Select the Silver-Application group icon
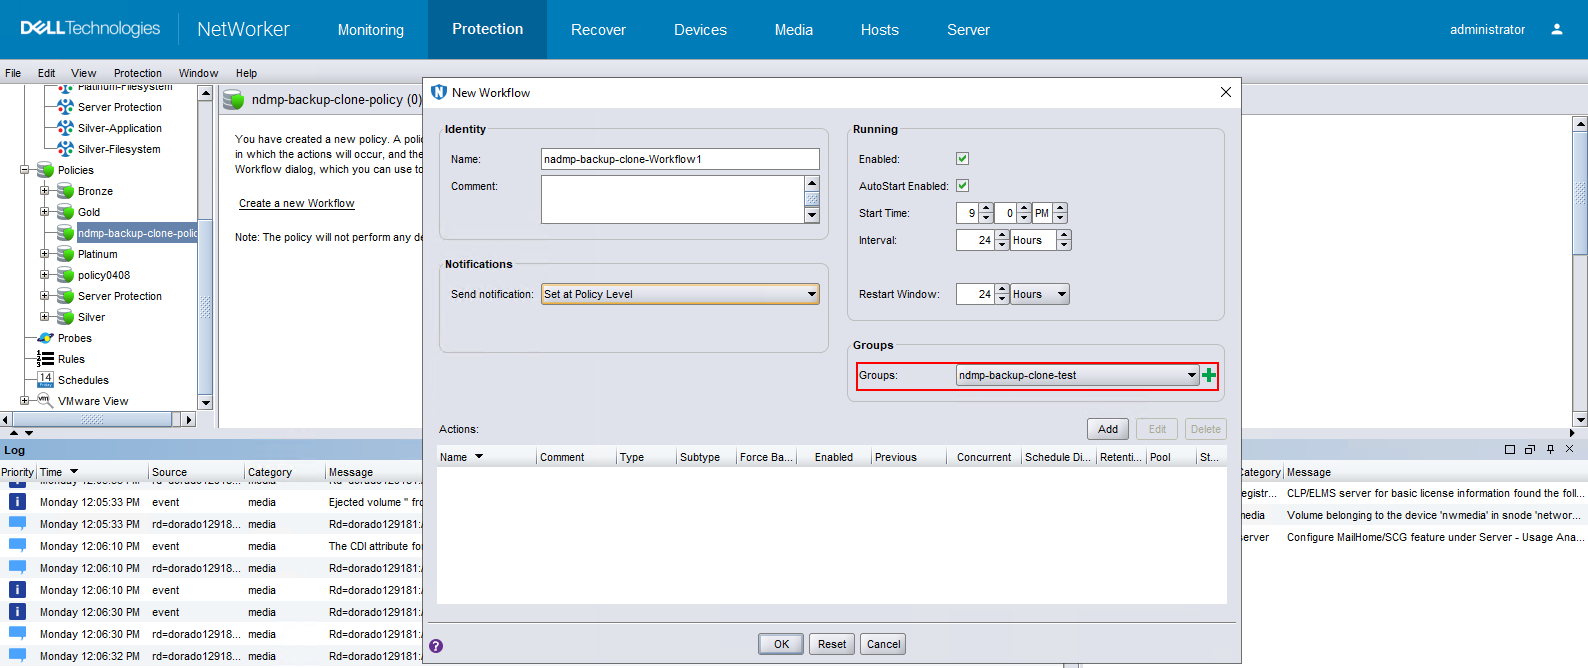This screenshot has width=1588, height=668. tap(65, 128)
